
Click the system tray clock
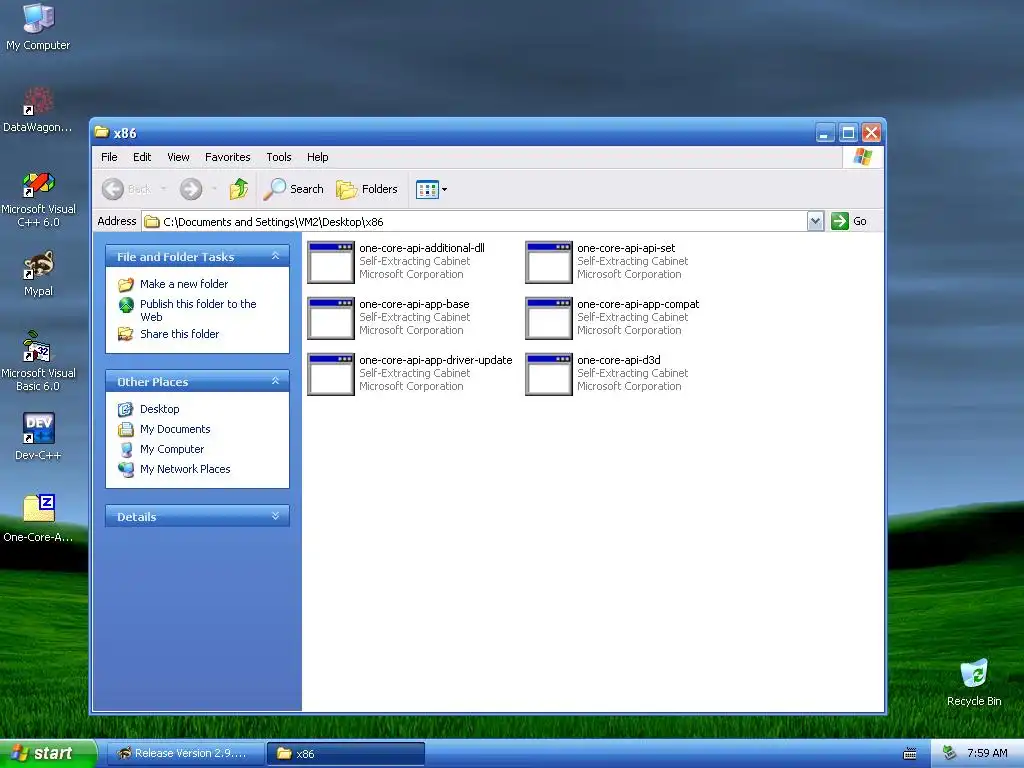(987, 753)
